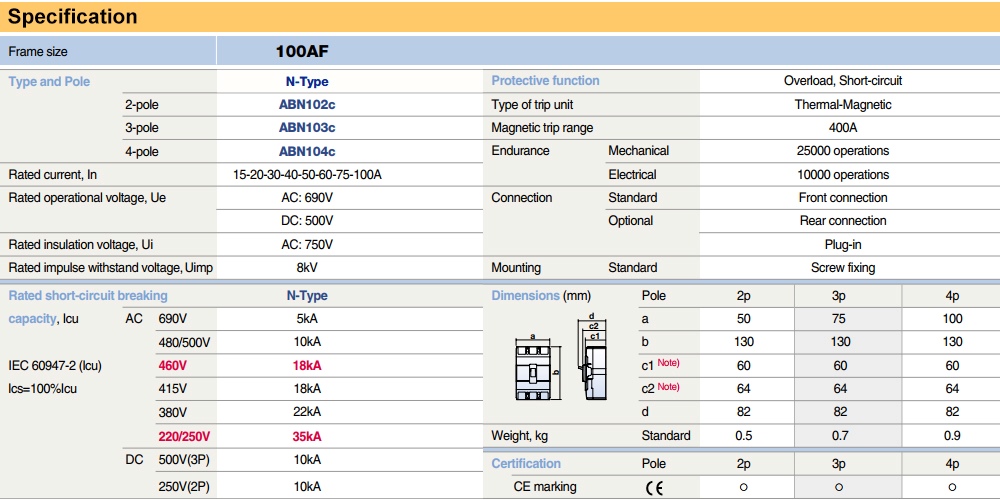Image resolution: width=1000 pixels, height=500 pixels.
Task: Click dimension a value 100 for 4p
Action: click(x=952, y=319)
